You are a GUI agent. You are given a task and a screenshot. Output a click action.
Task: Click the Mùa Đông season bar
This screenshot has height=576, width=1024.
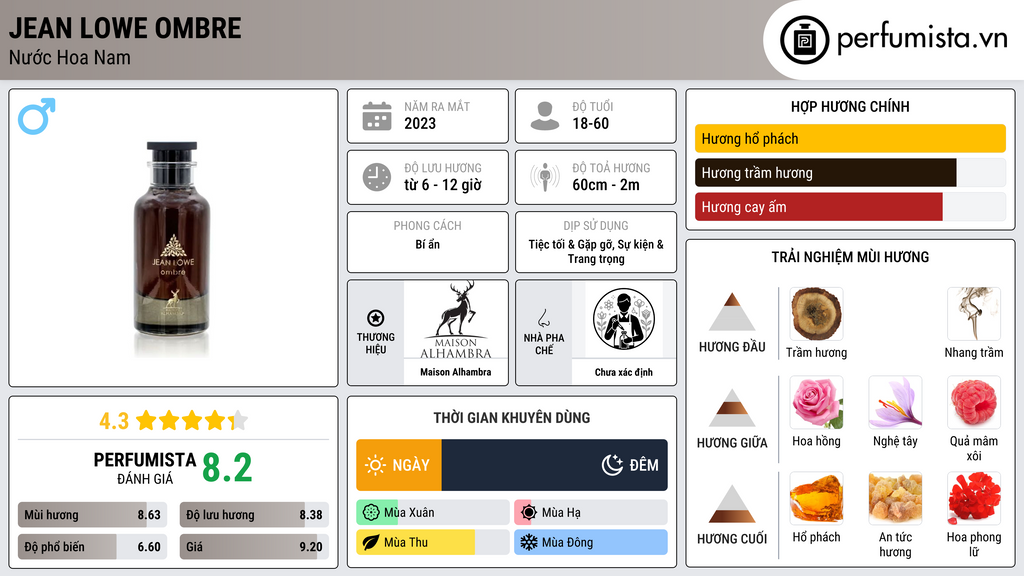coord(590,542)
